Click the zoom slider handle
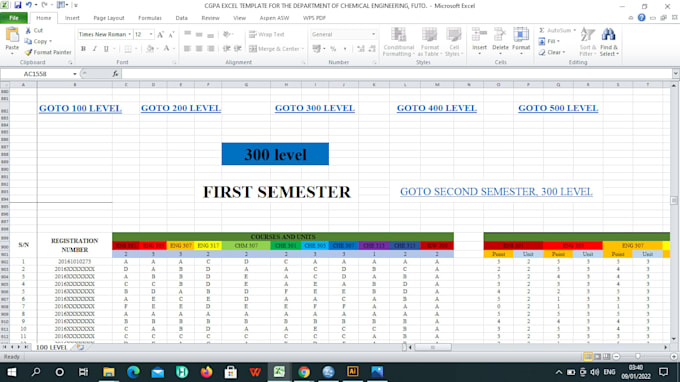Viewport: 680px width, 382px height. (x=638, y=356)
